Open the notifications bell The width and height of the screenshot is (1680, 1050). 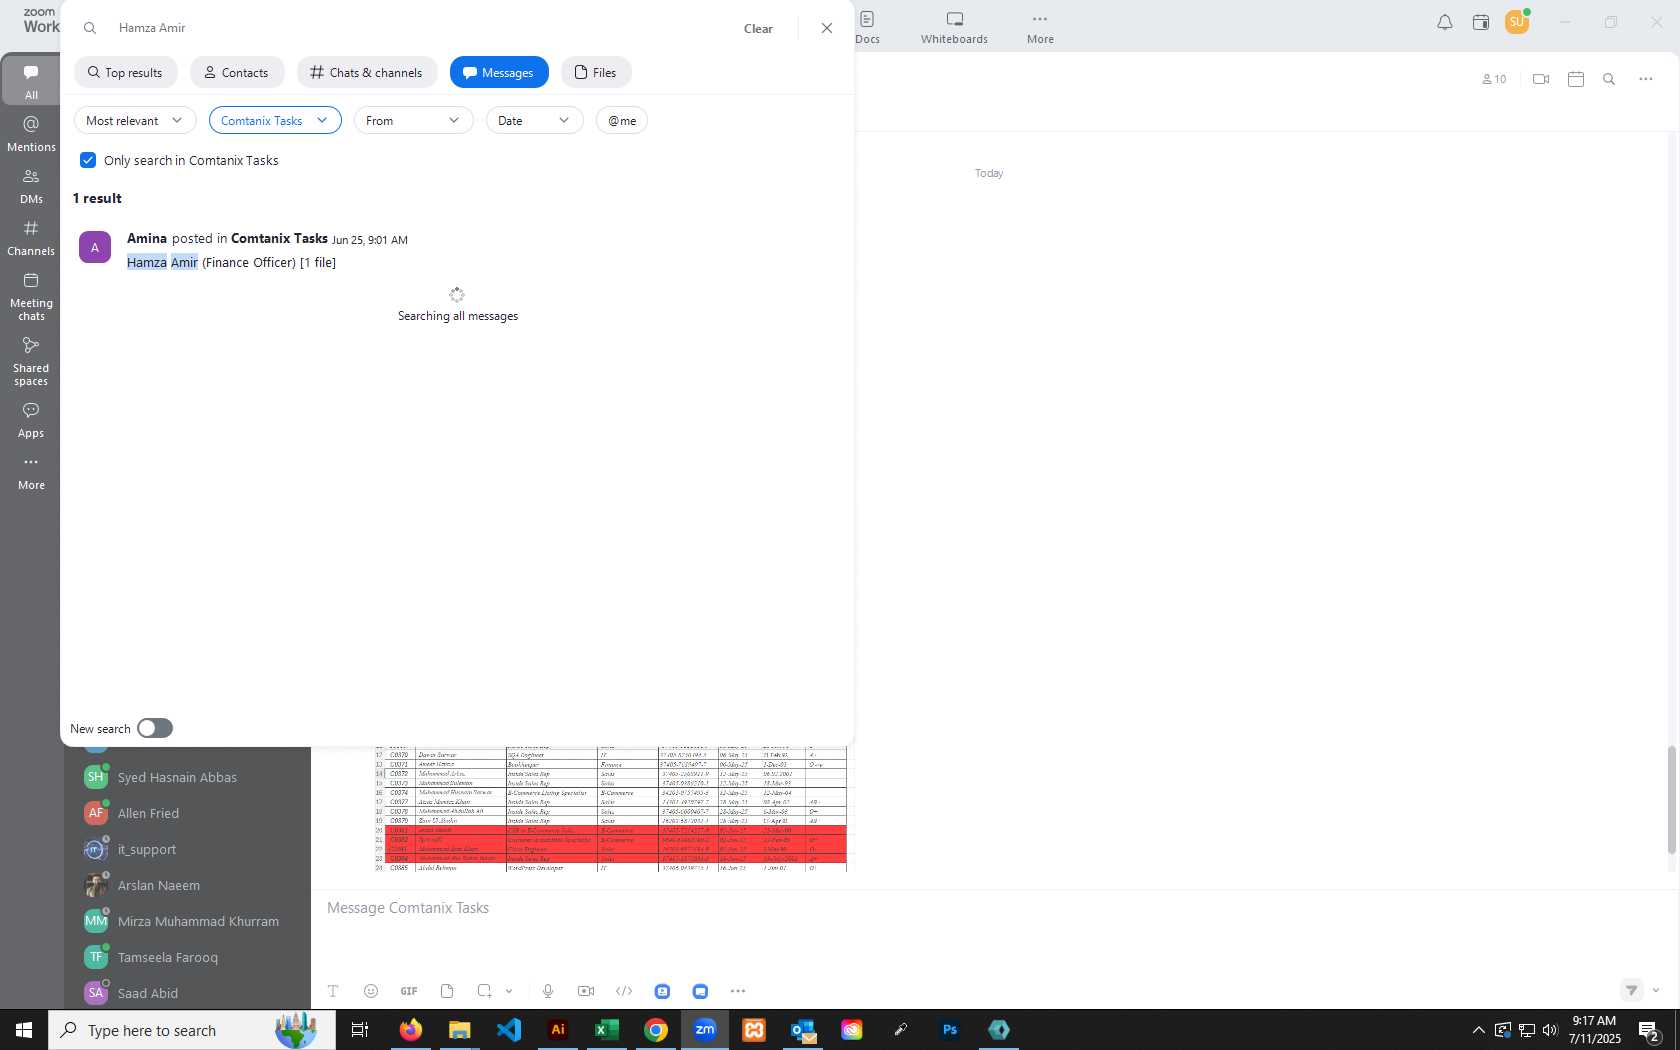click(x=1444, y=22)
